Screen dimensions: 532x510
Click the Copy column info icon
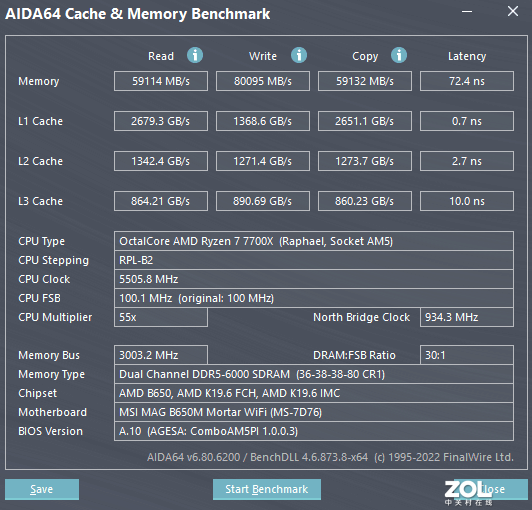399,55
